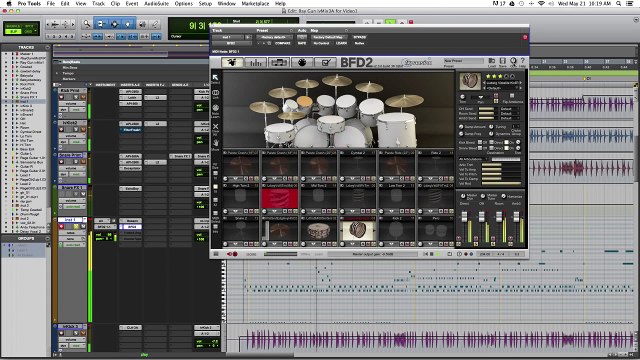Image resolution: width=640 pixels, height=360 pixels.
Task: Click the selected kick drum thumbnail slot
Action: tap(358, 231)
